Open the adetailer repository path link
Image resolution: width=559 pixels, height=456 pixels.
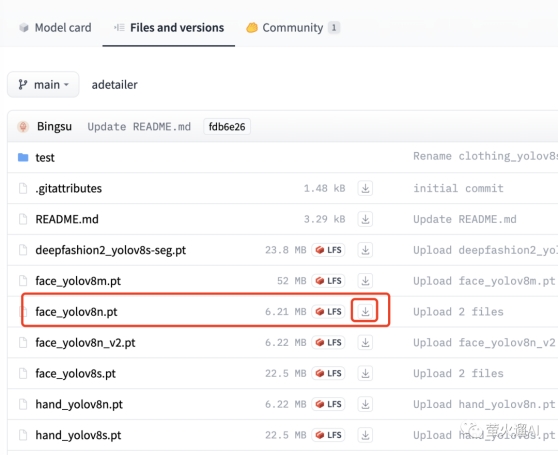click(x=114, y=85)
